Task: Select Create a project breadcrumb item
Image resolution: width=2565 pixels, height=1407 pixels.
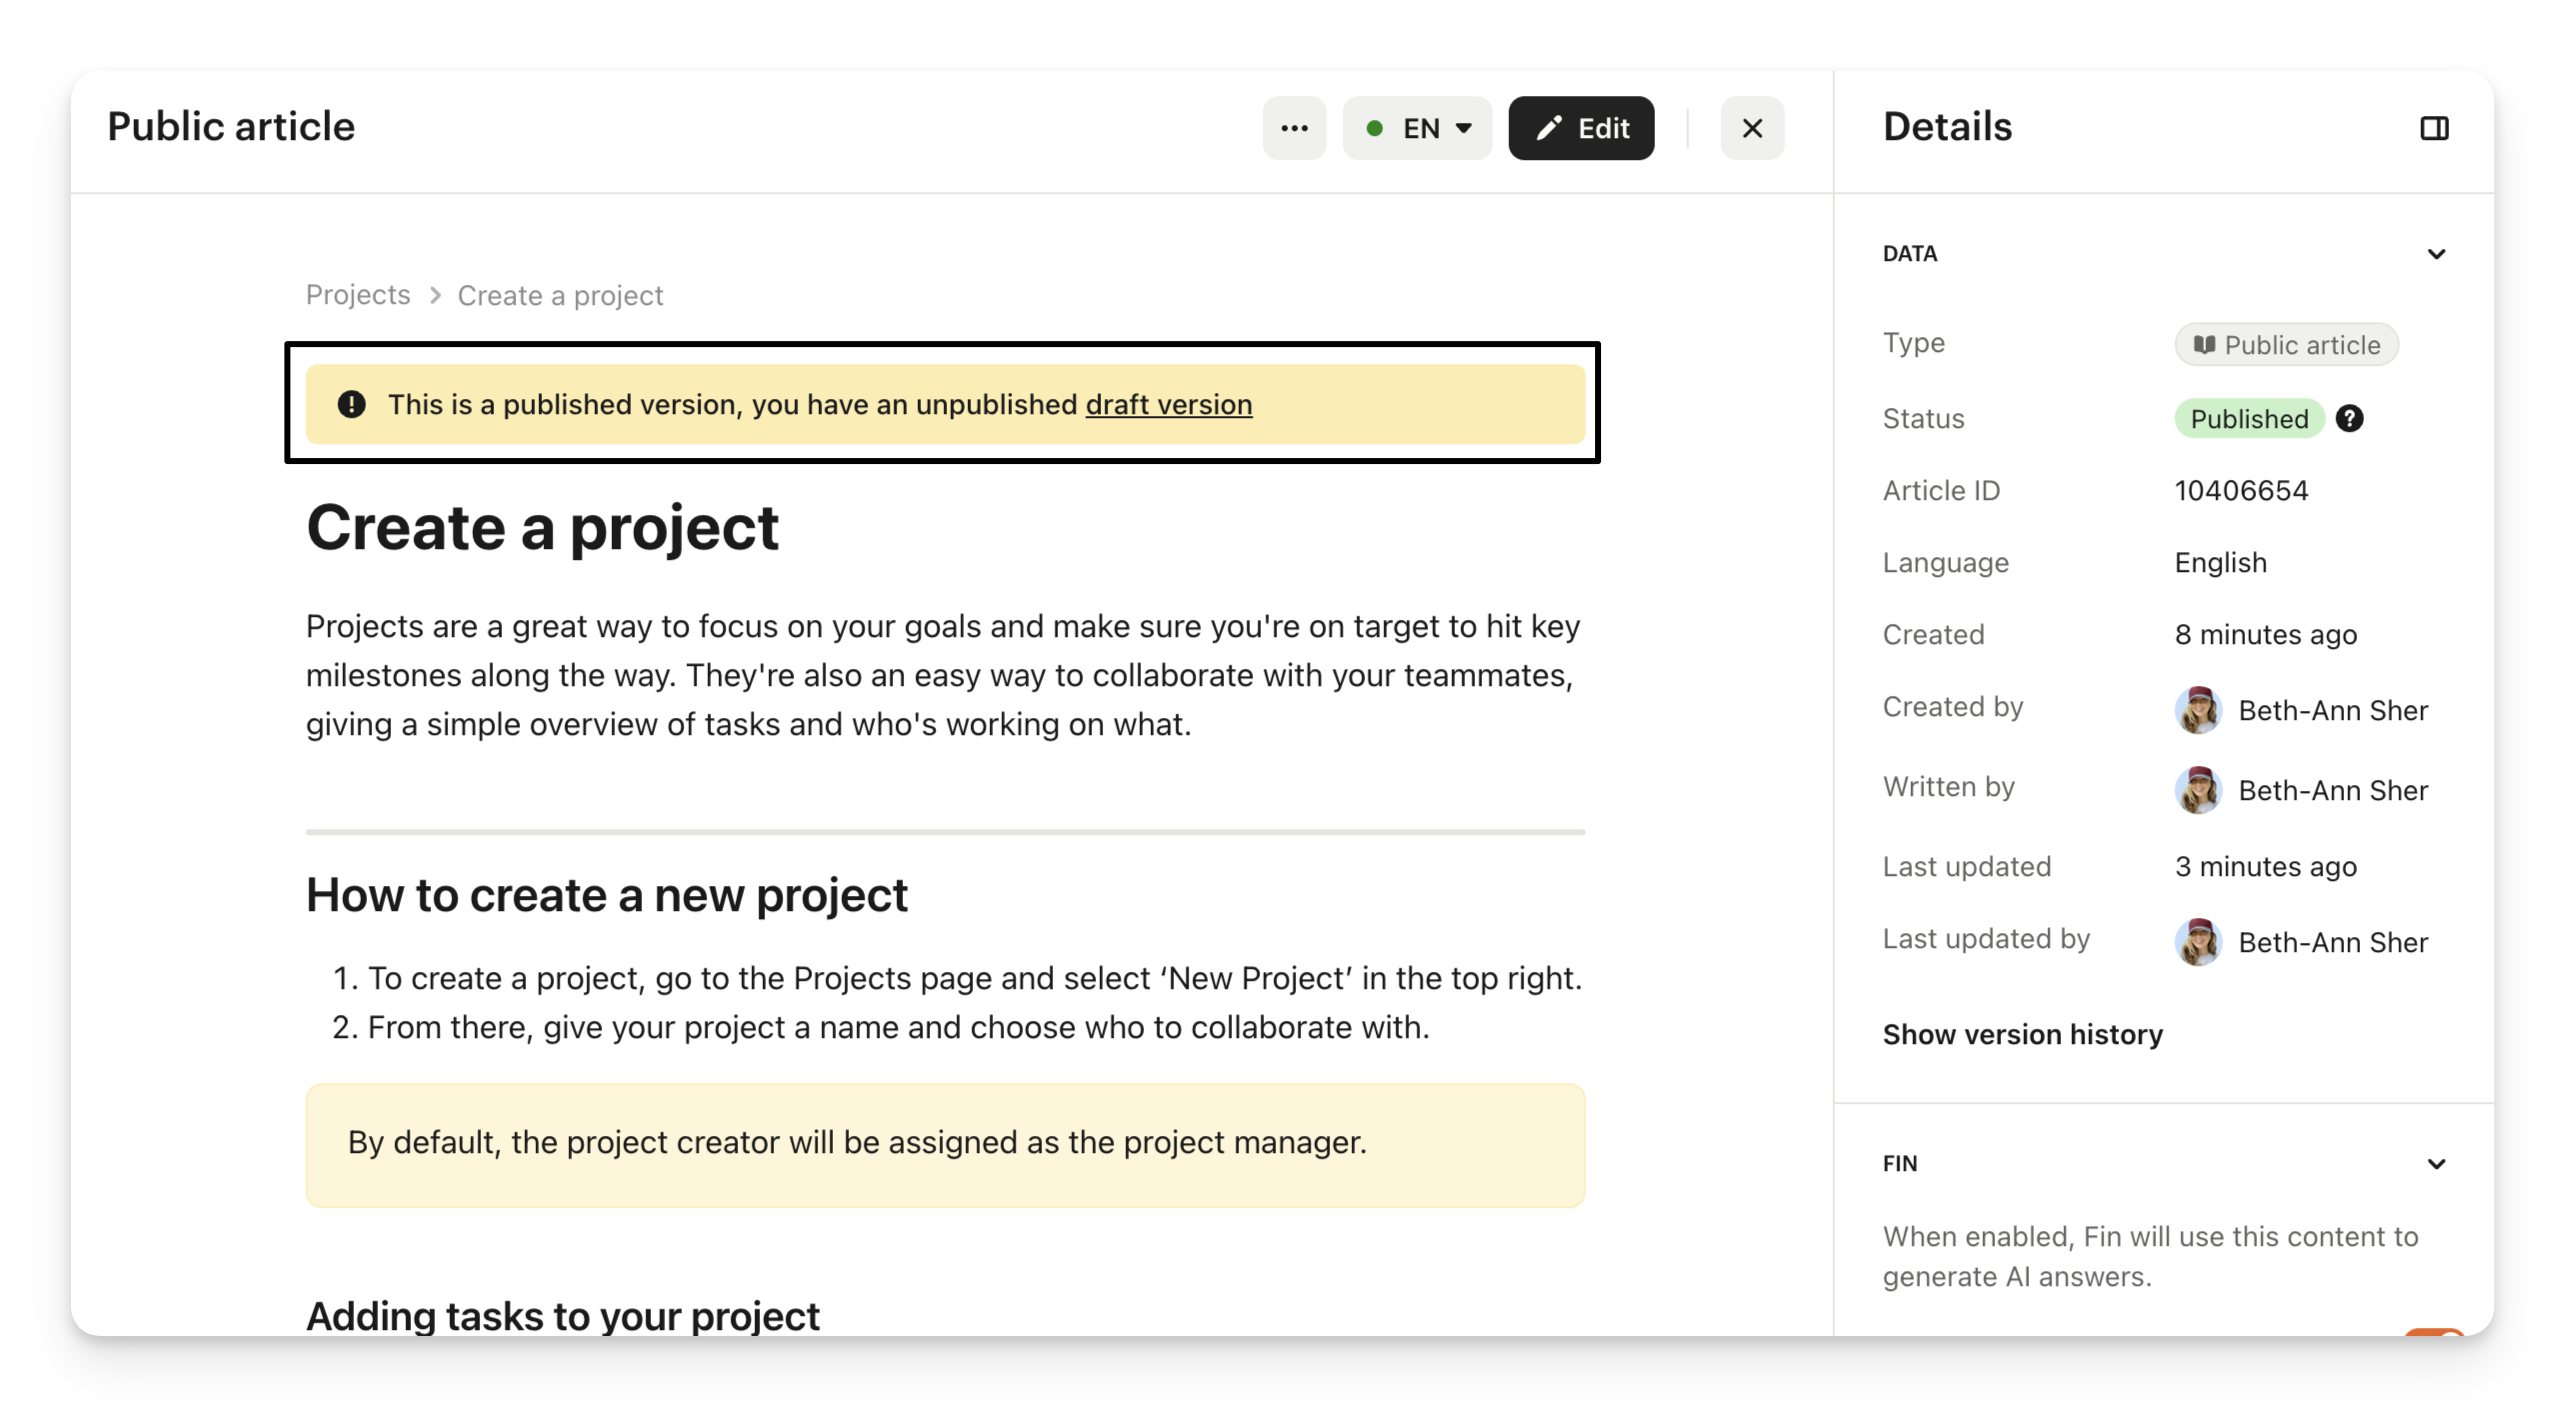Action: click(560, 296)
